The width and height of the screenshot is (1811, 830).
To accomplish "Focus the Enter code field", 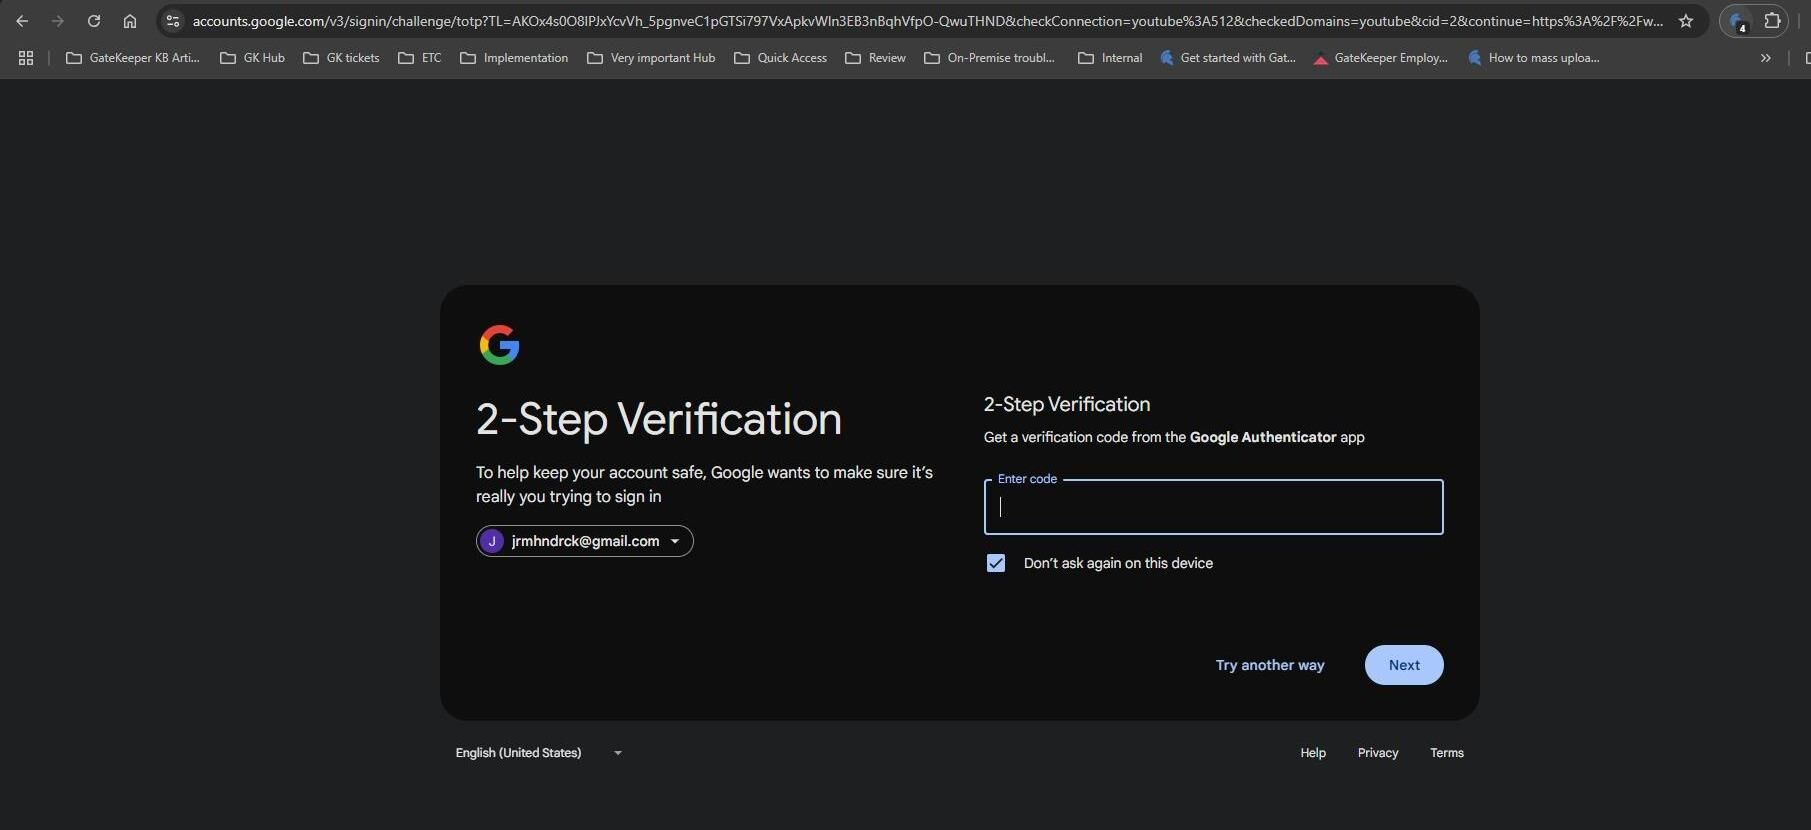I will tap(1213, 507).
